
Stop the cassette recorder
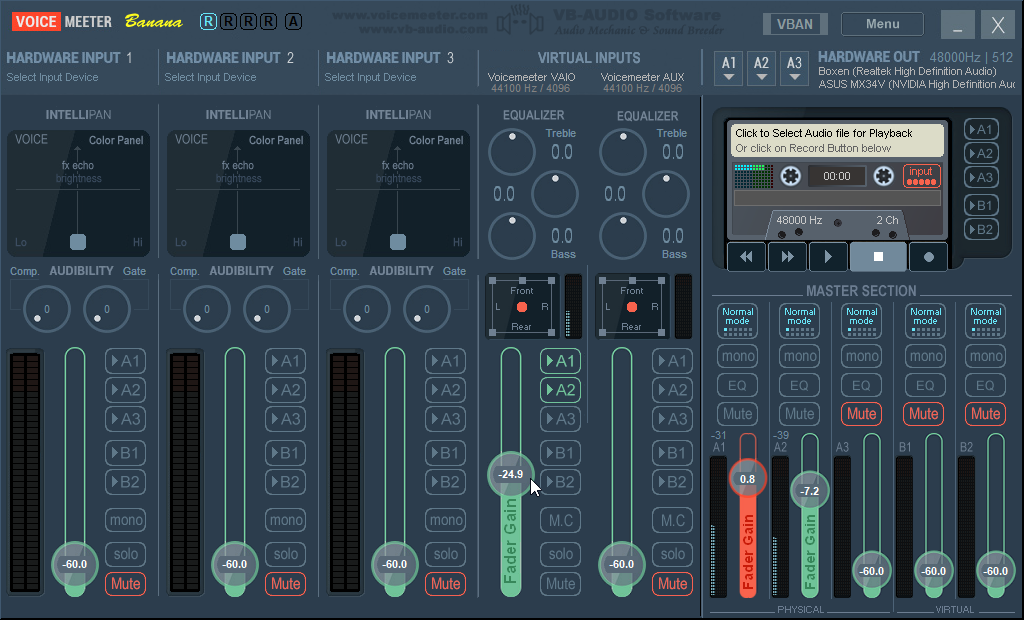[878, 256]
